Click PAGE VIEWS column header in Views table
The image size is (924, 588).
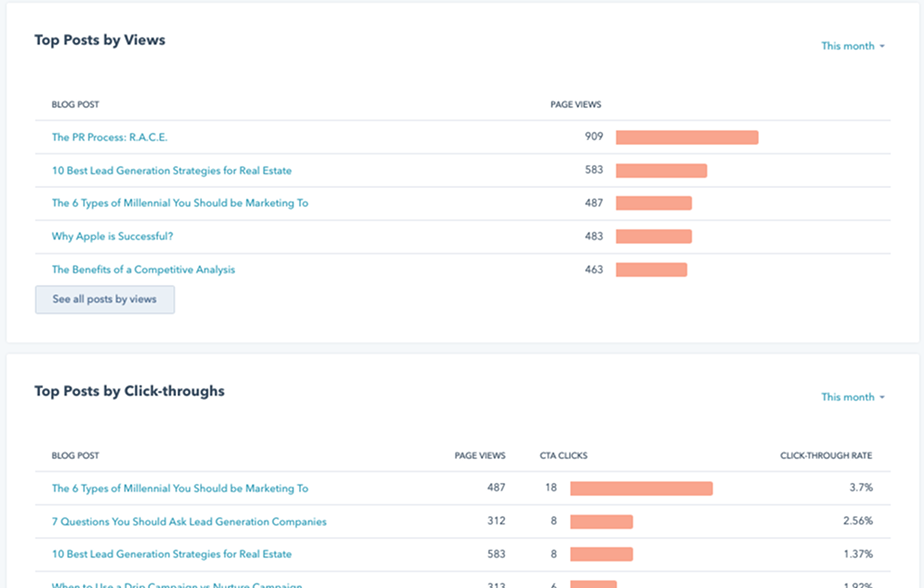pyautogui.click(x=576, y=105)
